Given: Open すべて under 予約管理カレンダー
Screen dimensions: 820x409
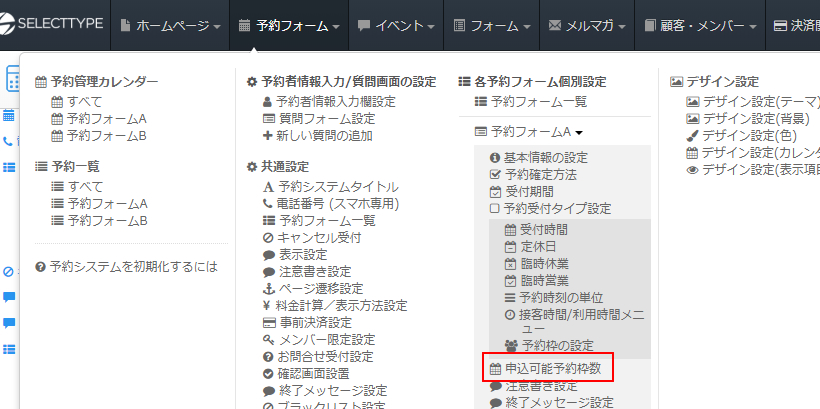Looking at the screenshot, I should [x=77, y=102].
